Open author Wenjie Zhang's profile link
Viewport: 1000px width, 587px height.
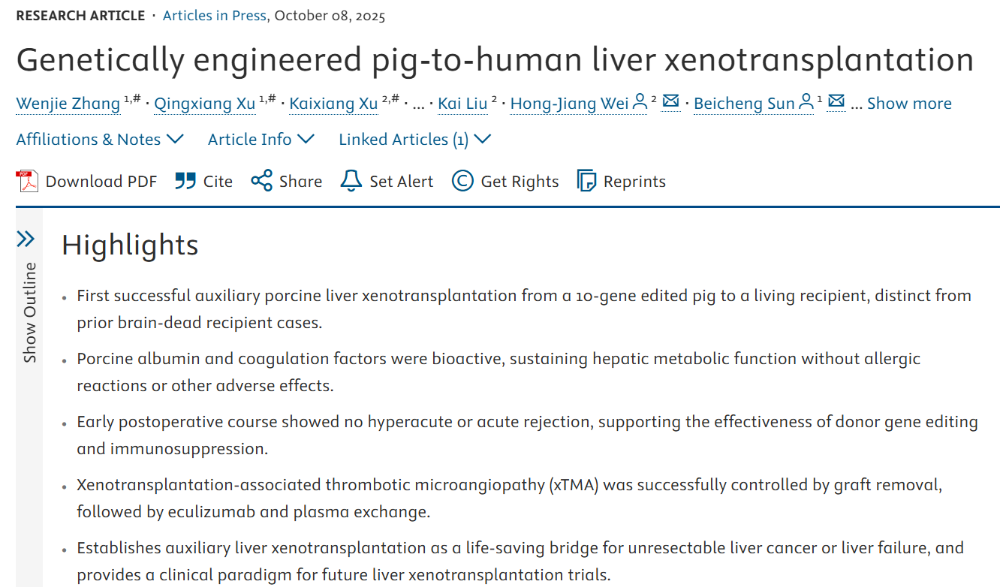(68, 103)
